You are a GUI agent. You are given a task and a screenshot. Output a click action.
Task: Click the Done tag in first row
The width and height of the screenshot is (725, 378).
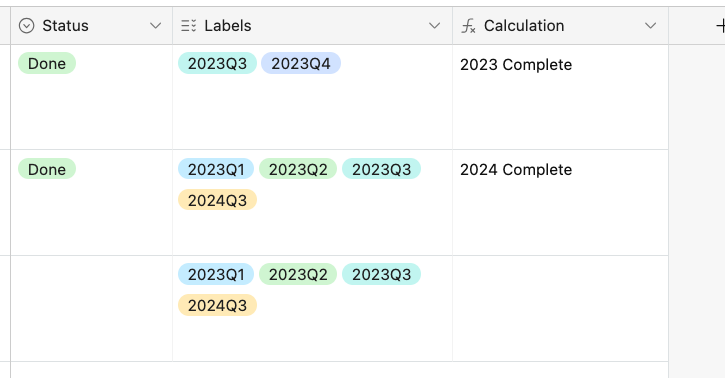(x=47, y=63)
